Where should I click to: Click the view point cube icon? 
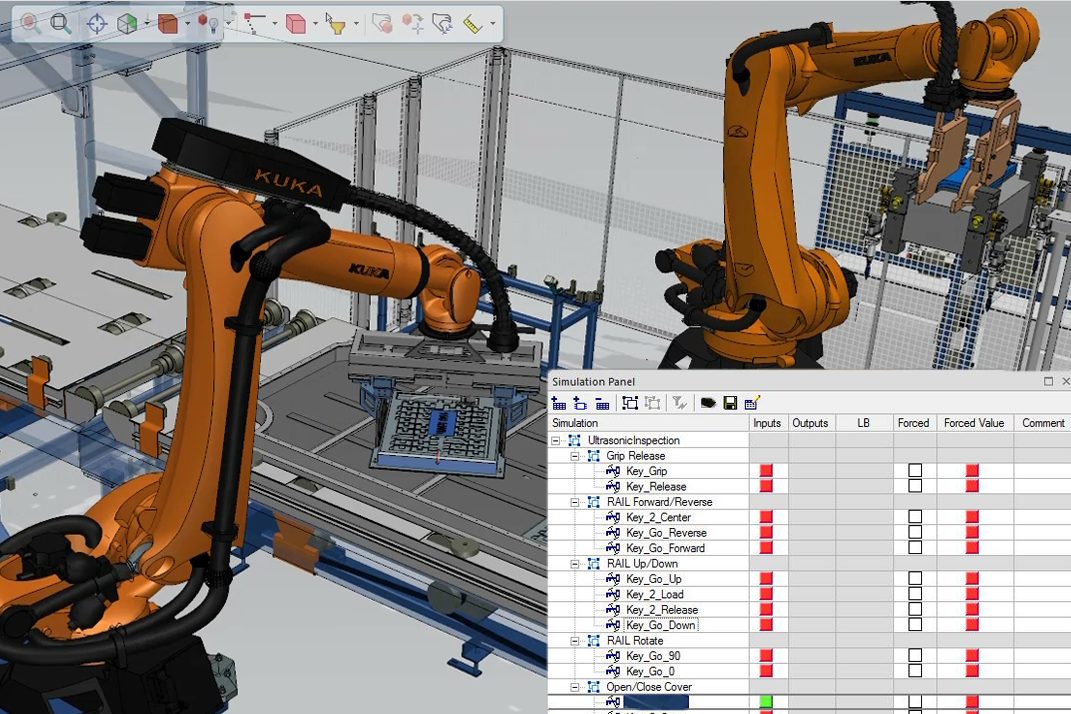(x=126, y=24)
